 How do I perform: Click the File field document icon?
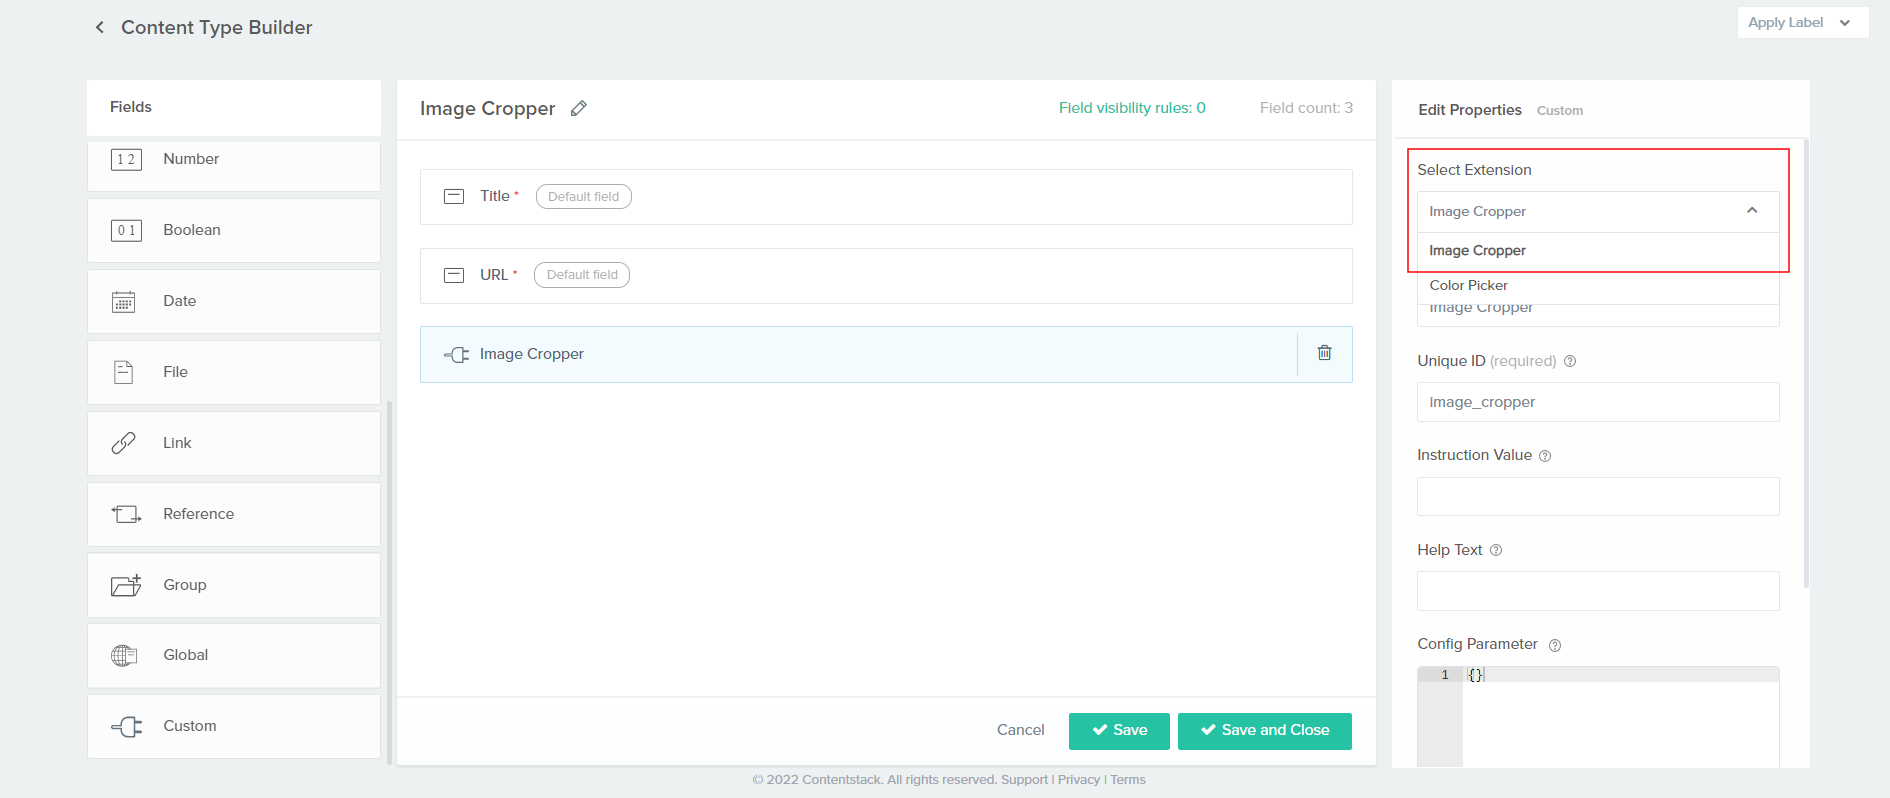124,372
